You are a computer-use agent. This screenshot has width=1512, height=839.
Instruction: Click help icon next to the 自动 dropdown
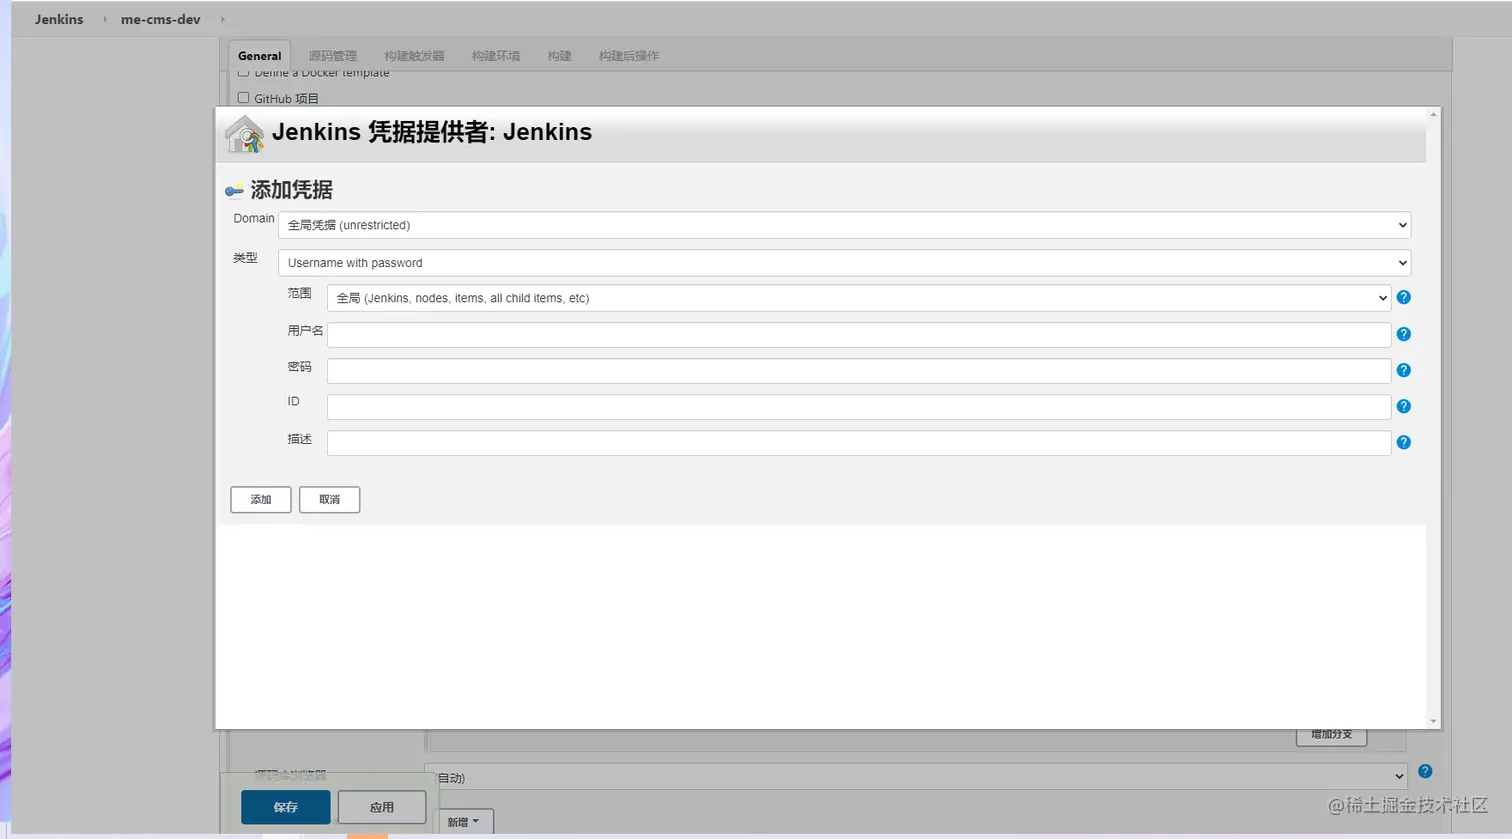pos(1425,771)
